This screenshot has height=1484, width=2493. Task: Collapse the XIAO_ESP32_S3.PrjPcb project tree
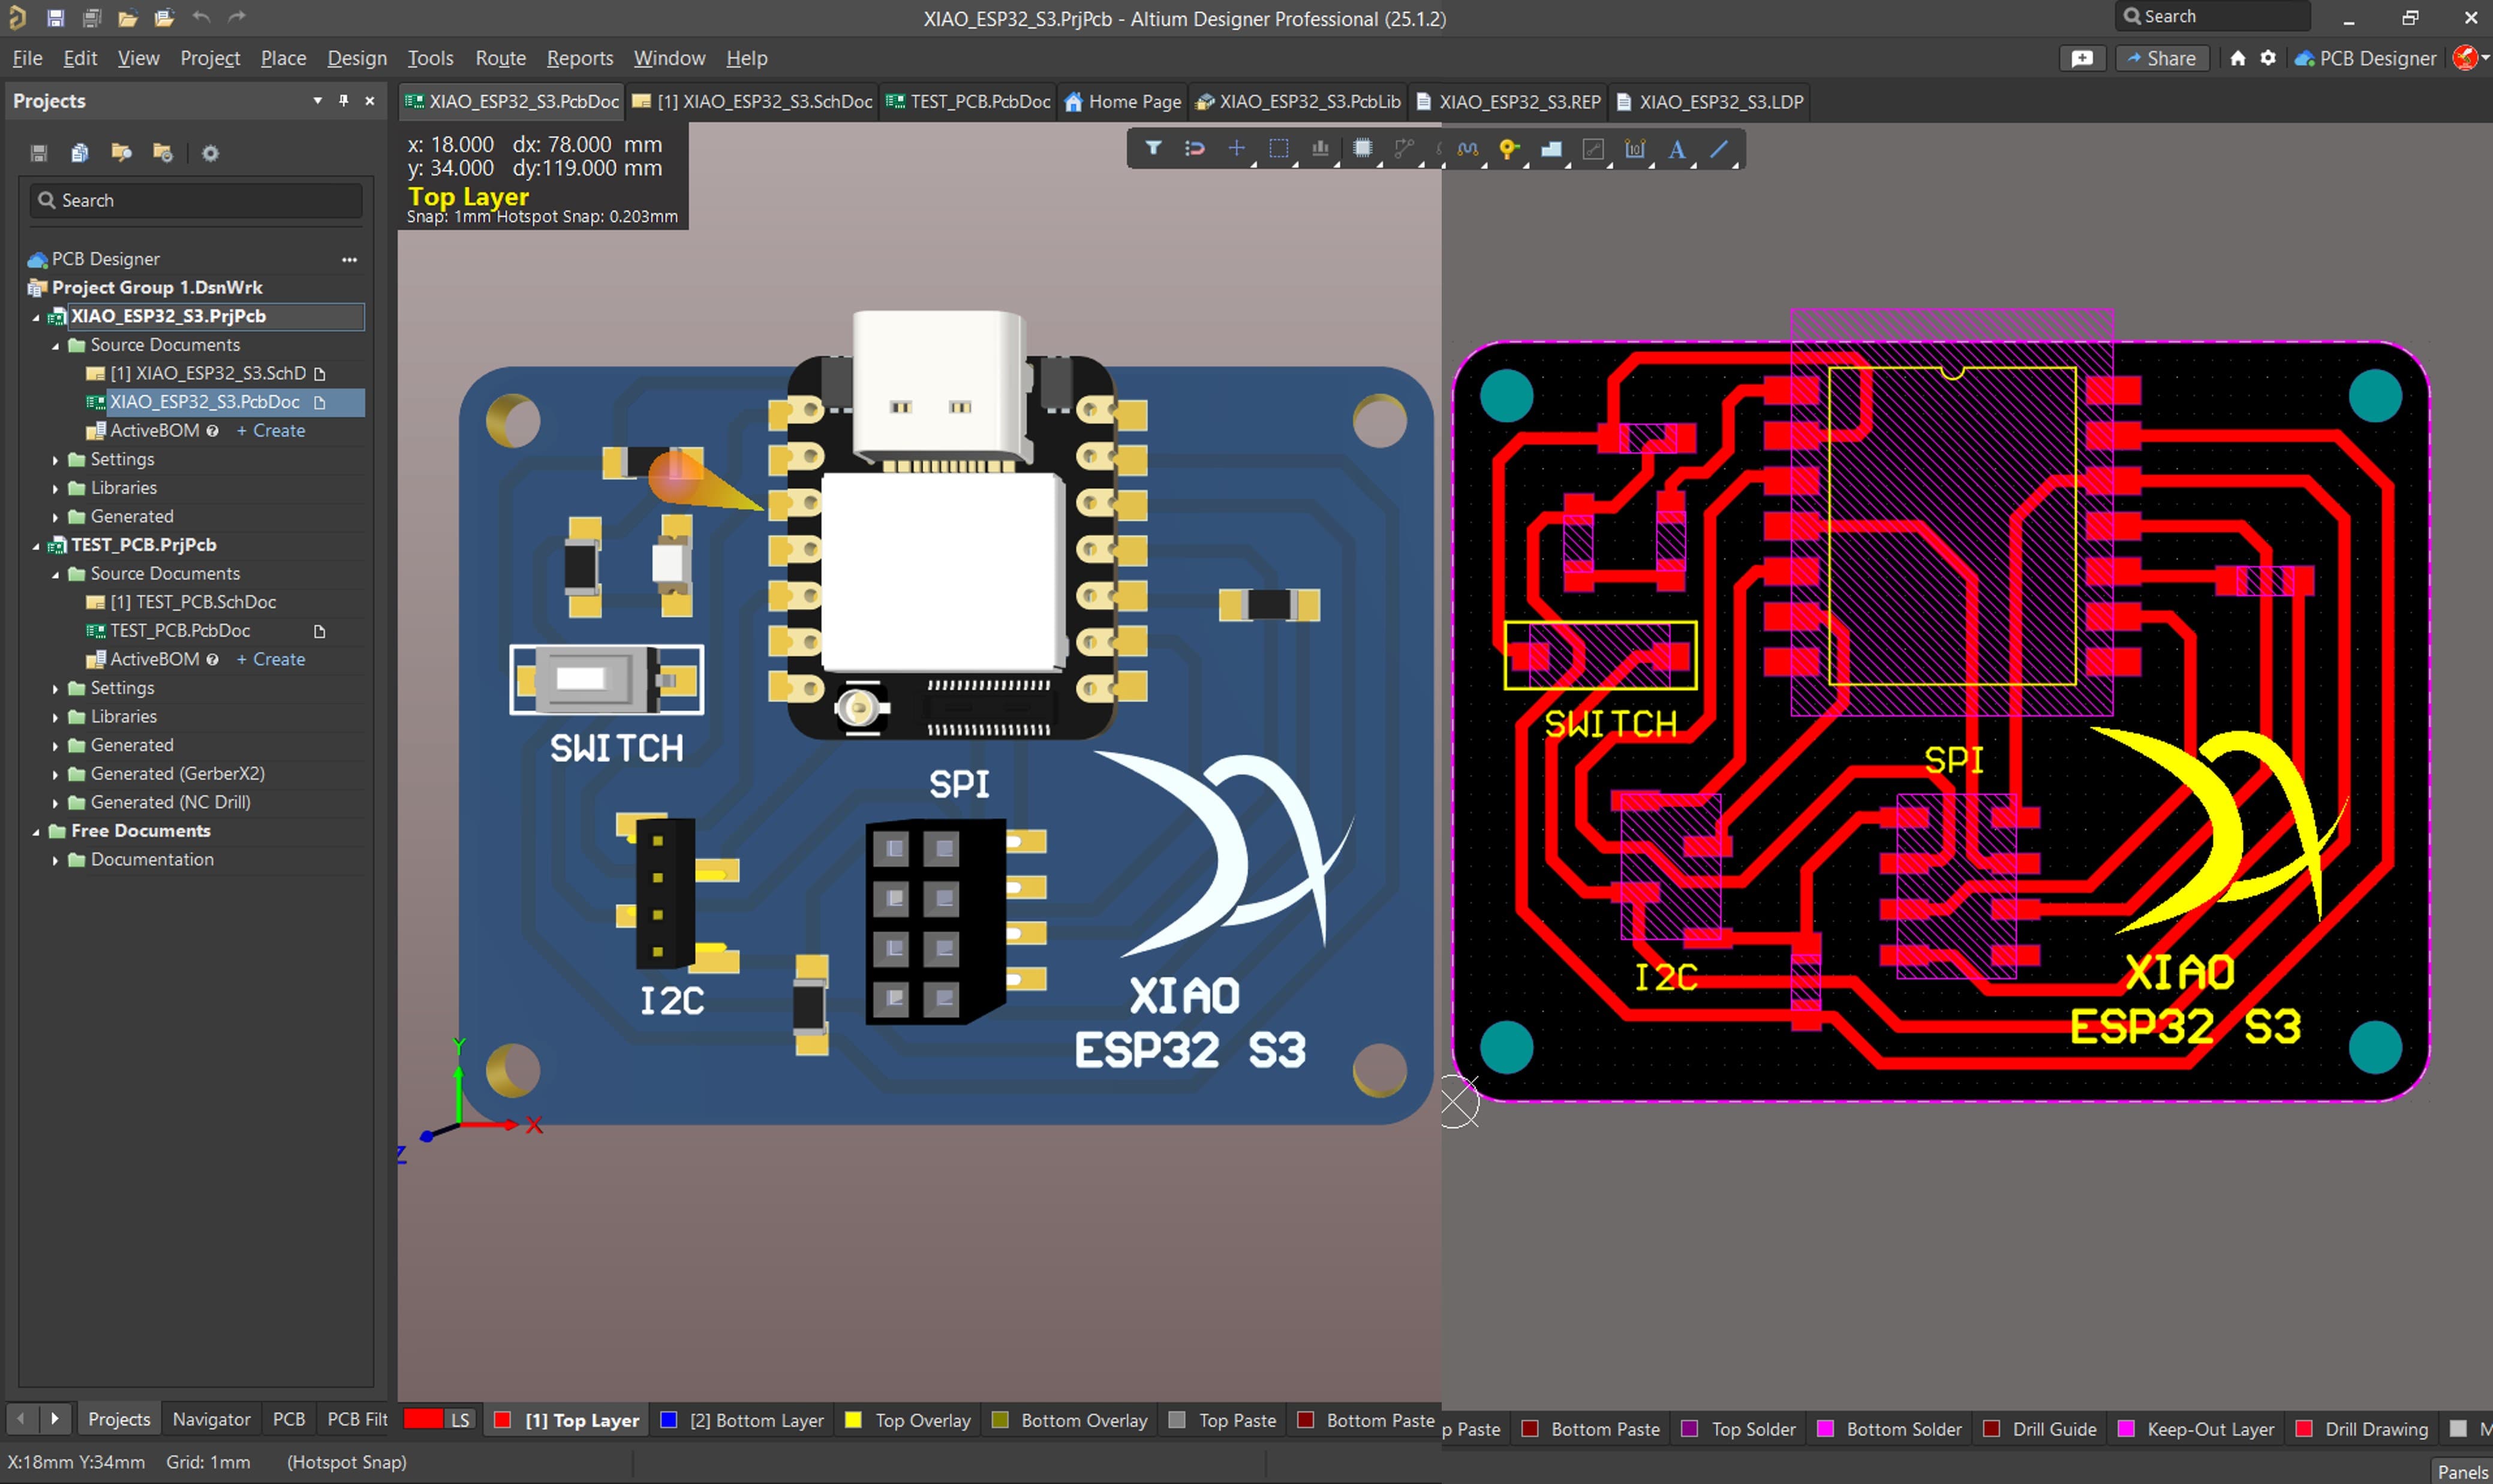[x=36, y=317]
